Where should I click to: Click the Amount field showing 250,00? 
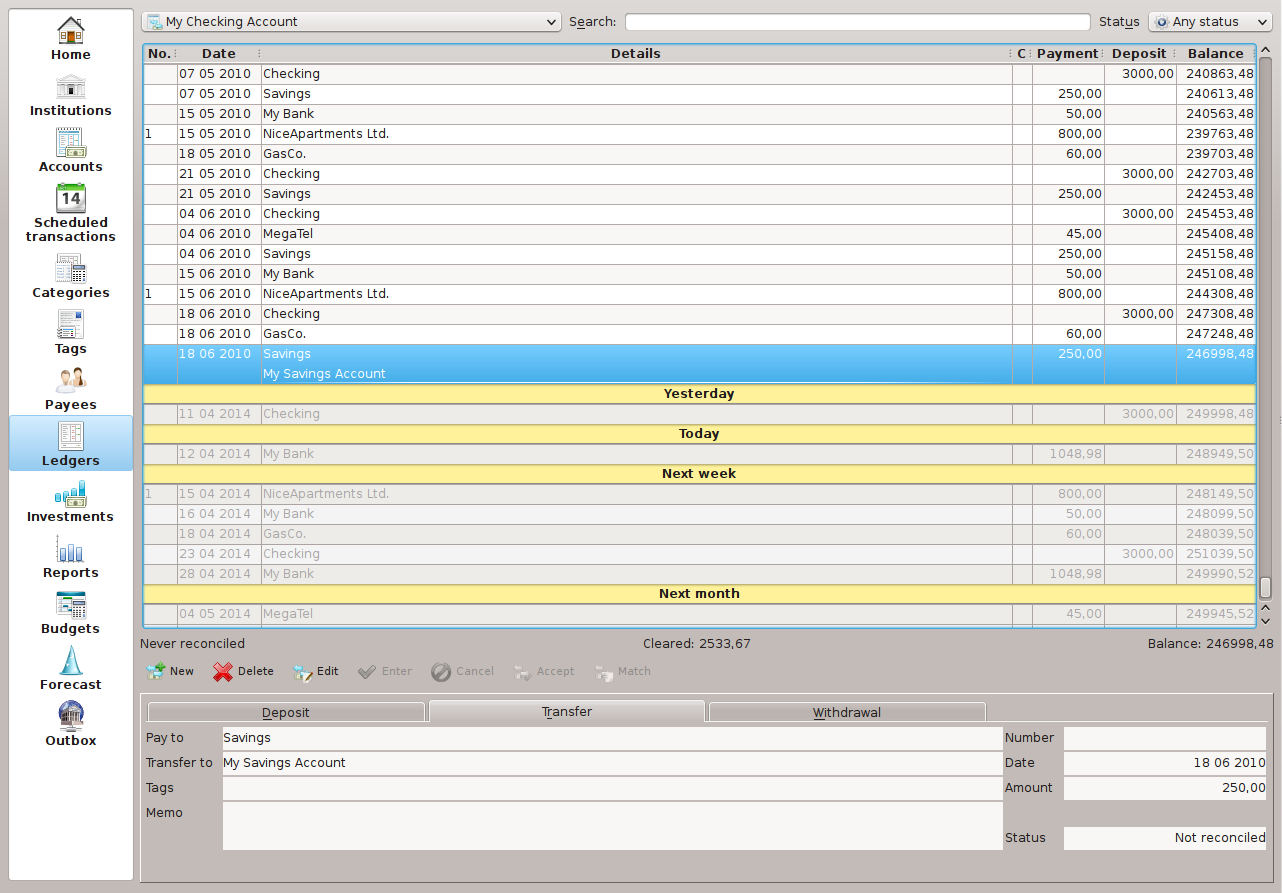pos(1165,788)
